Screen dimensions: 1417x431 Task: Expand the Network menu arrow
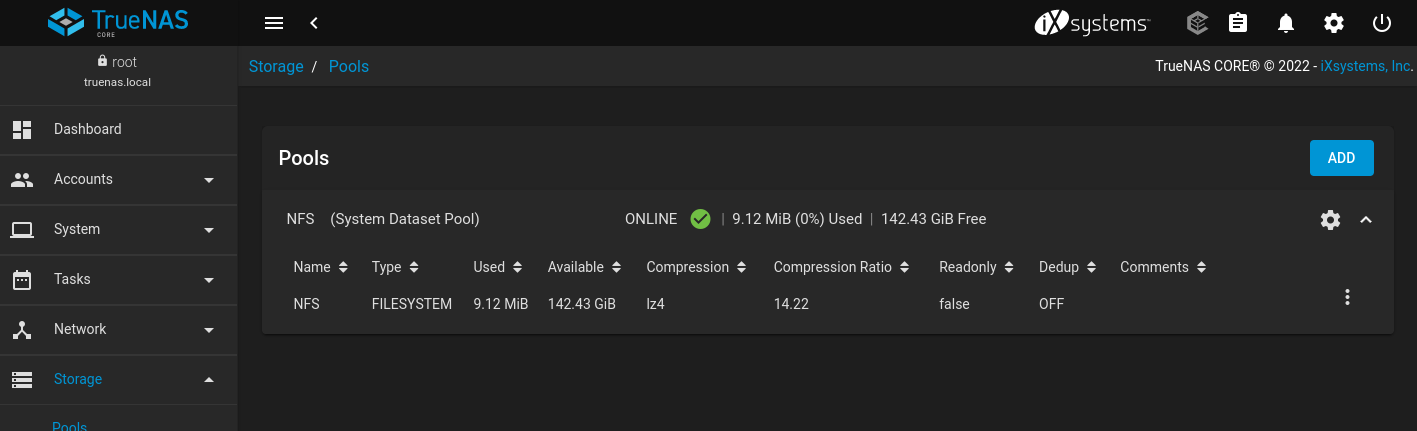(x=209, y=330)
